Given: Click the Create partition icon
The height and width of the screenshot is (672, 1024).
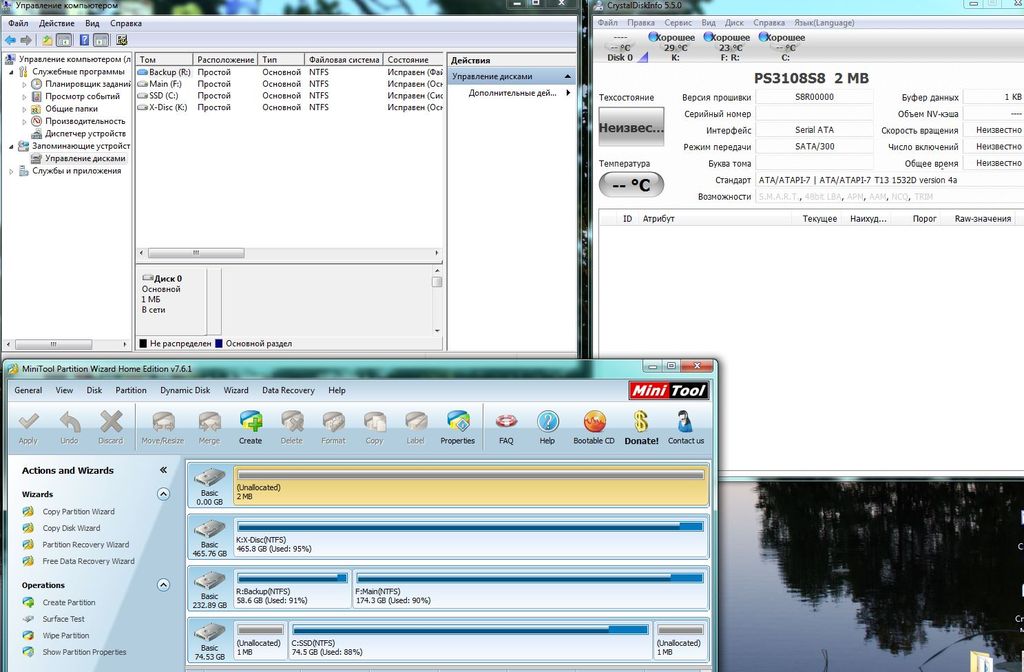Looking at the screenshot, I should point(250,423).
